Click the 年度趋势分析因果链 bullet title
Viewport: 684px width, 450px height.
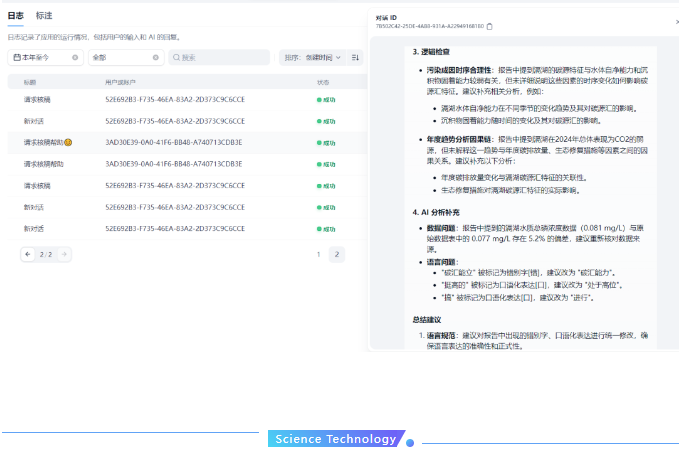point(458,140)
